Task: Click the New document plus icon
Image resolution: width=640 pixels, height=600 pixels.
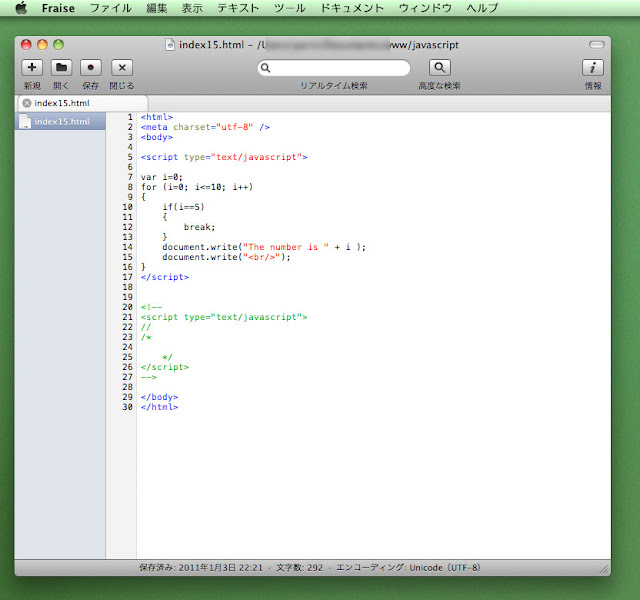Action: pyautogui.click(x=32, y=67)
